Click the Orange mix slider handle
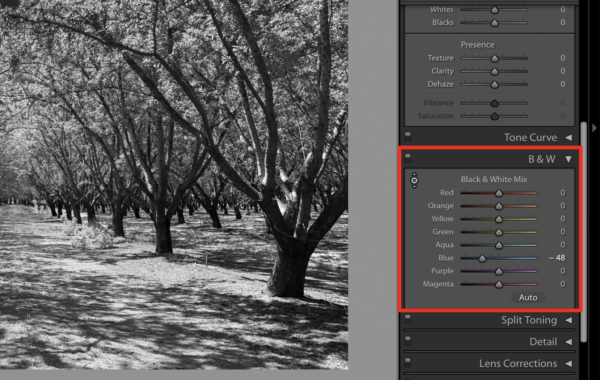This screenshot has height=380, width=600. click(499, 206)
